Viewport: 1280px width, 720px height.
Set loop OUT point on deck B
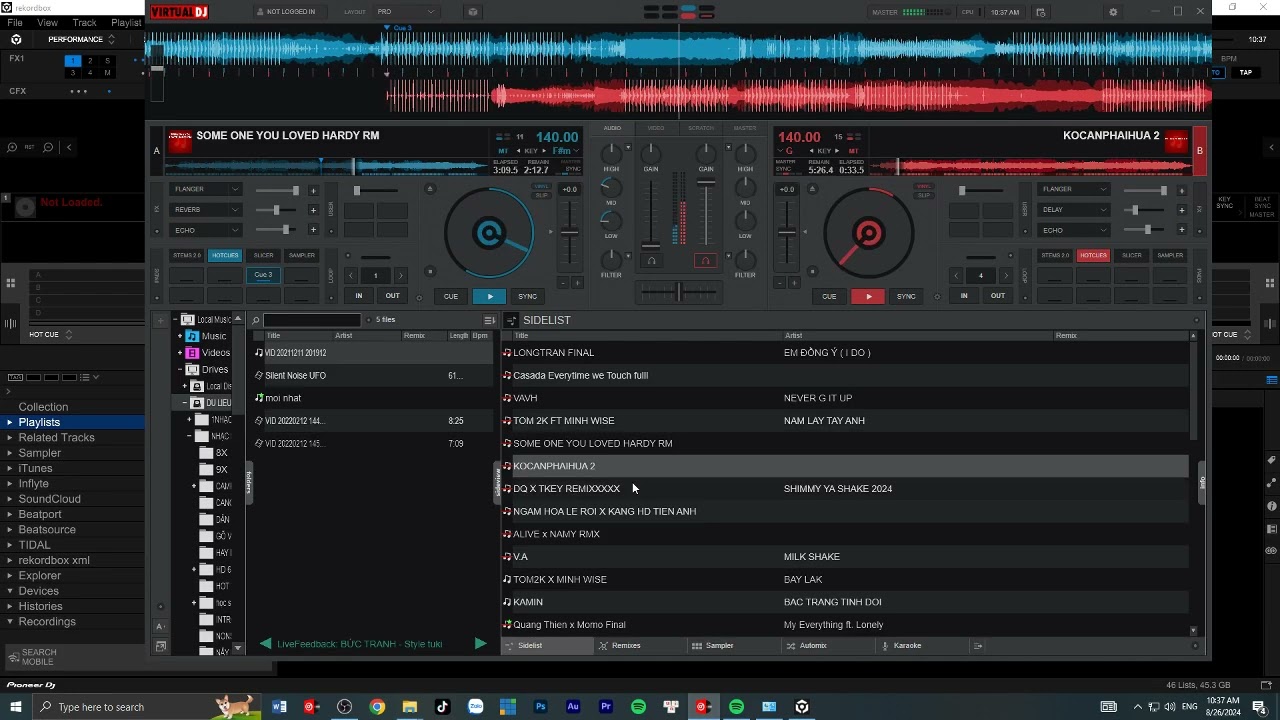(x=998, y=295)
